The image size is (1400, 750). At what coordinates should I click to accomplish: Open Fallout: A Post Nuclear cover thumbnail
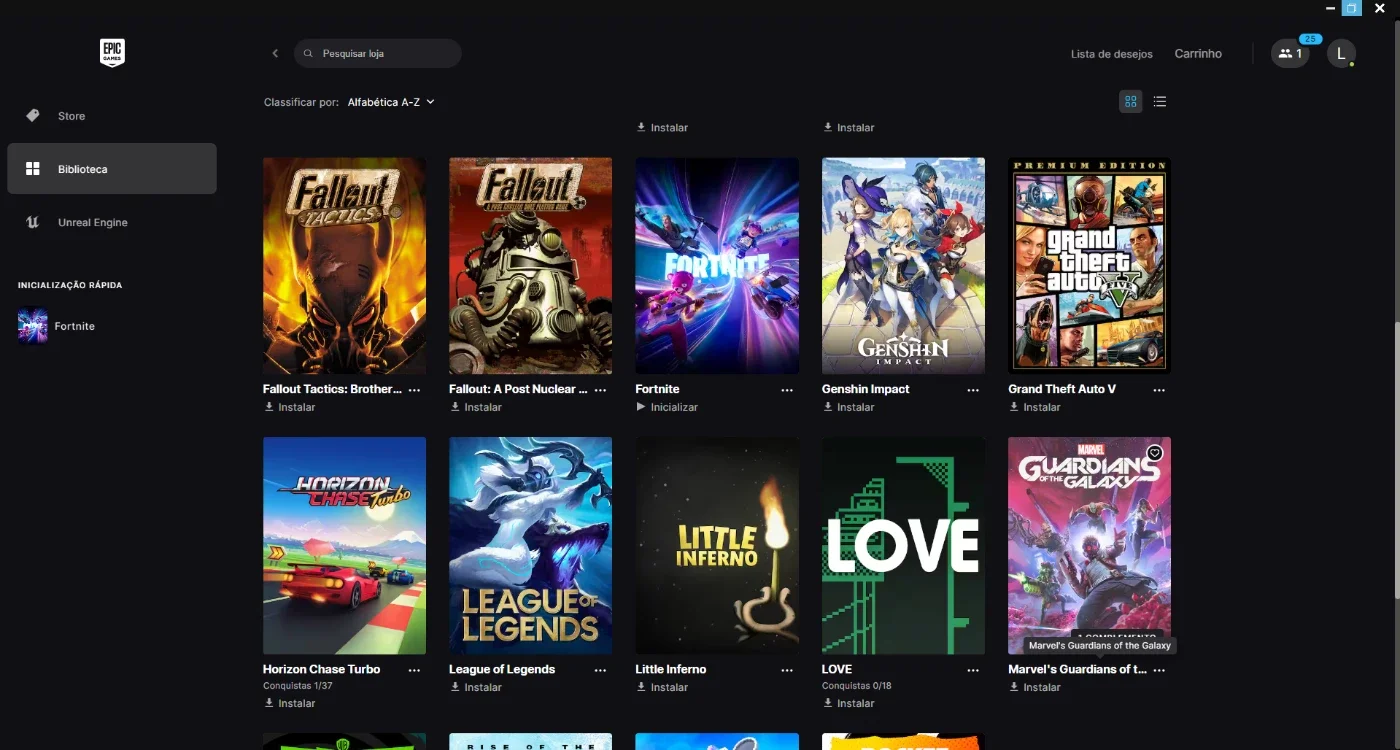[530, 265]
